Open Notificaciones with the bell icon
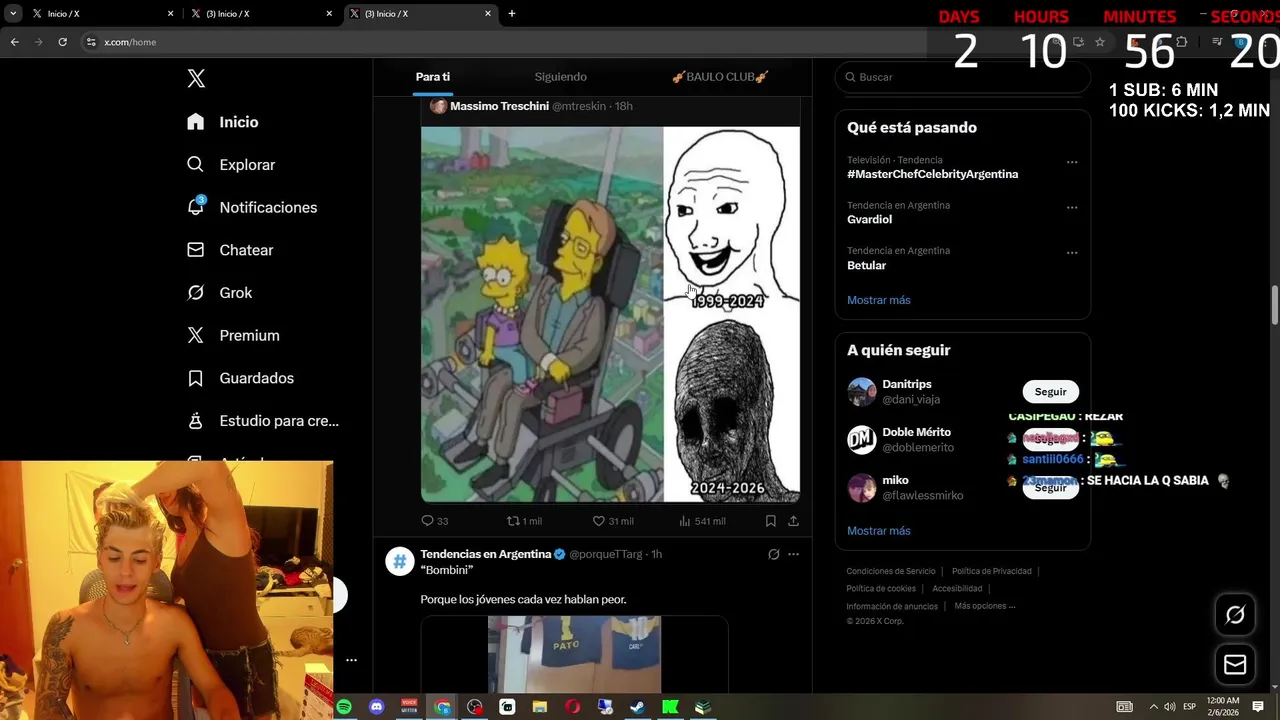Image resolution: width=1280 pixels, height=720 pixels. pyautogui.click(x=252, y=207)
